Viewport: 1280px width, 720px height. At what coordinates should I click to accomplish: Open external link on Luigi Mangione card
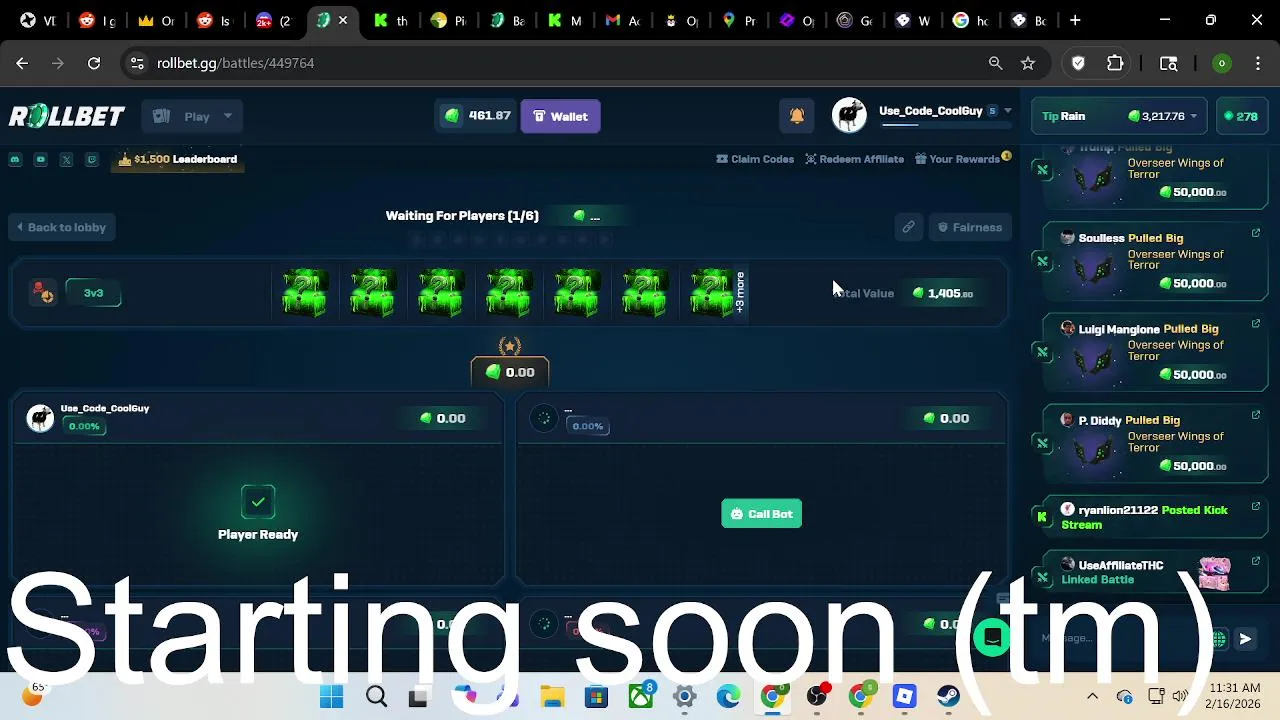point(1256,324)
